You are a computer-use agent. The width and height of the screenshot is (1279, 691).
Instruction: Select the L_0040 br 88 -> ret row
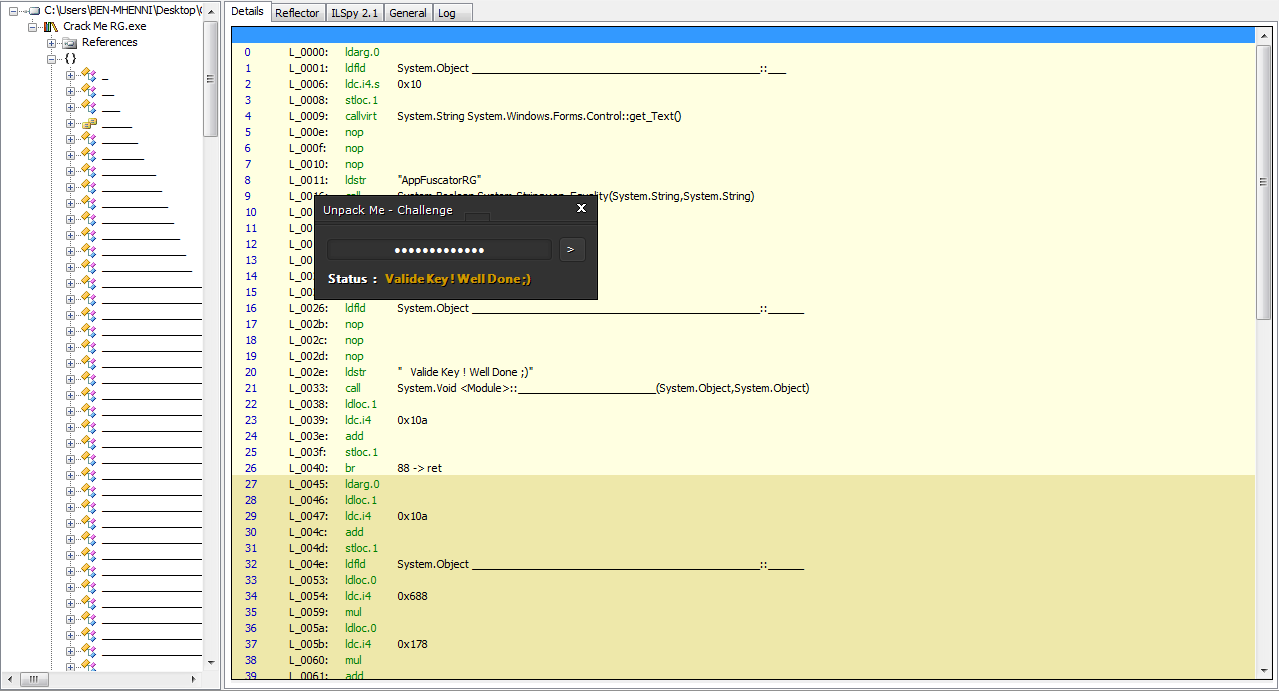pyautogui.click(x=743, y=468)
